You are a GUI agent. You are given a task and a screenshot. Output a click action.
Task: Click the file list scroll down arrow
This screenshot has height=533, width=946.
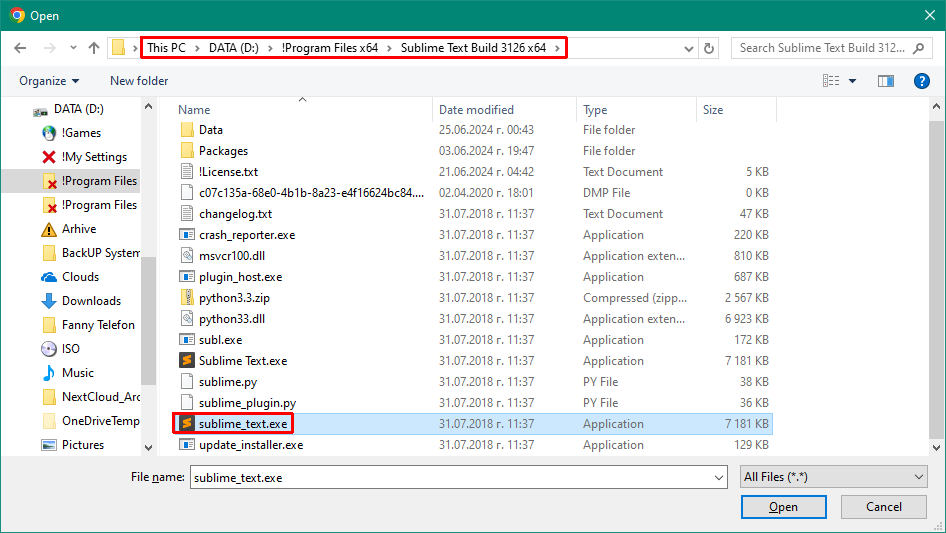(936, 448)
